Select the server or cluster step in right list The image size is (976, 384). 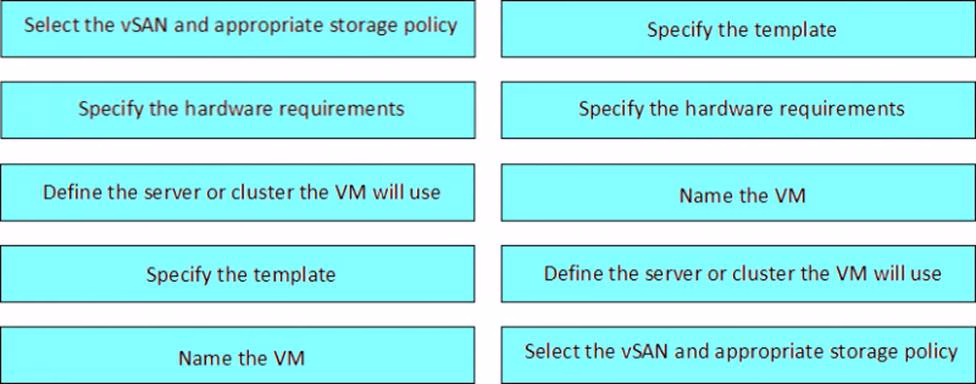click(x=738, y=274)
